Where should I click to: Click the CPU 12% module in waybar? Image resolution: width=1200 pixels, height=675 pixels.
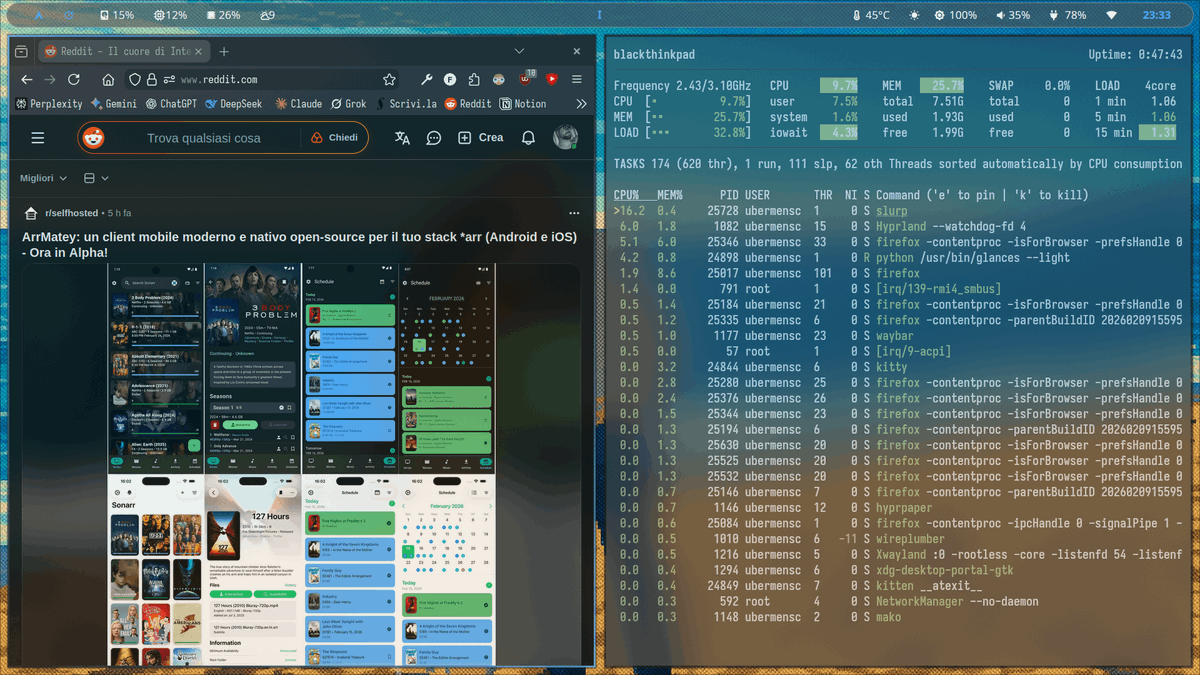tap(170, 15)
